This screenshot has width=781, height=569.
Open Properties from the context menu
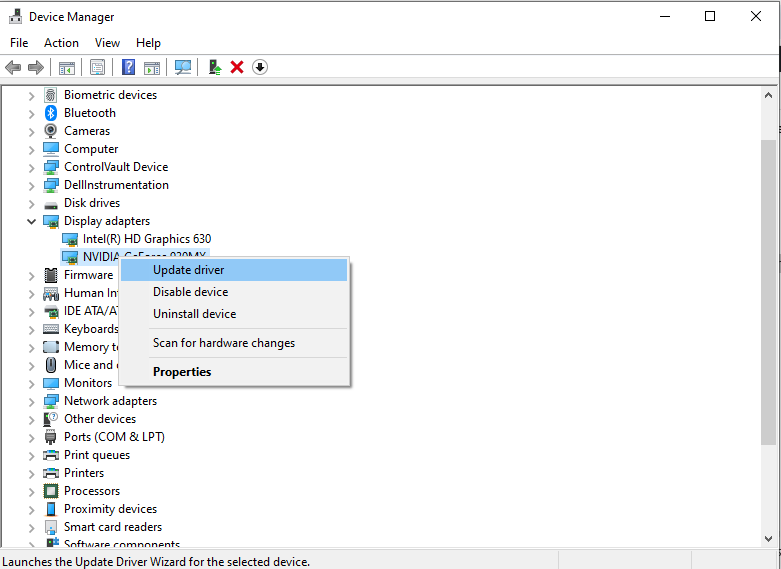(234, 372)
